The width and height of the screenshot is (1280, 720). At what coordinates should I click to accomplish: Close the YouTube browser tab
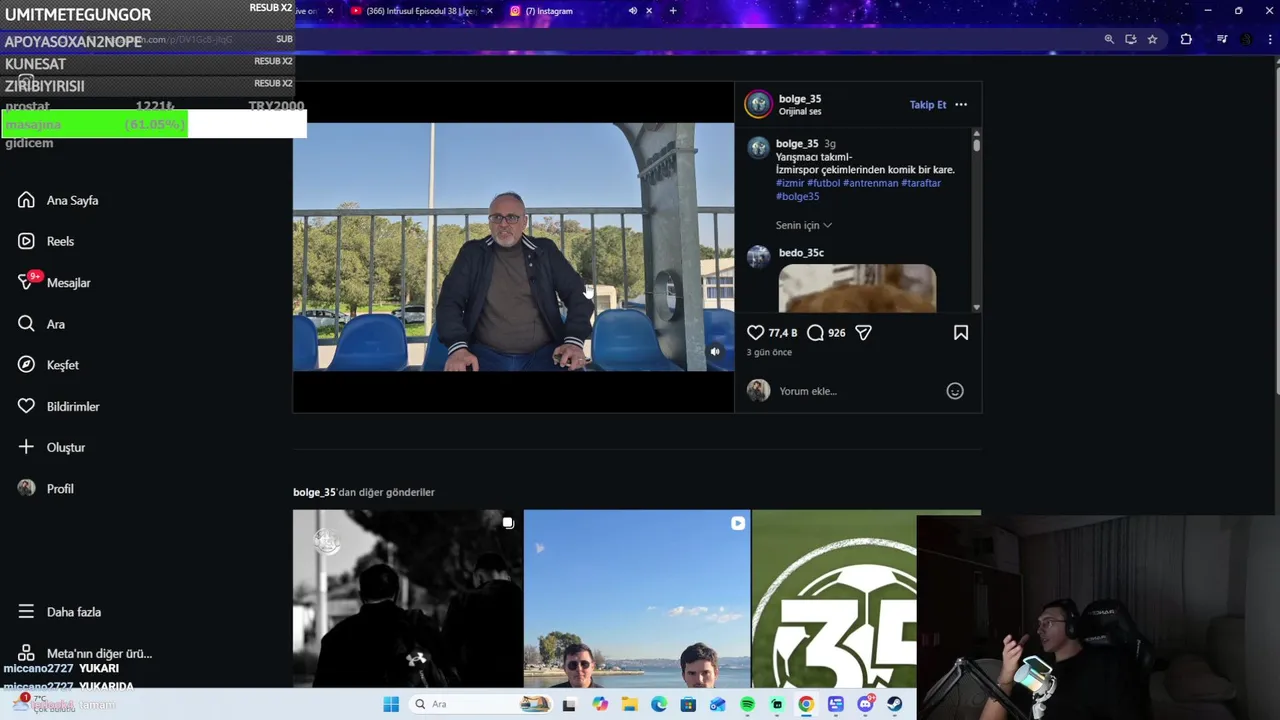(489, 11)
